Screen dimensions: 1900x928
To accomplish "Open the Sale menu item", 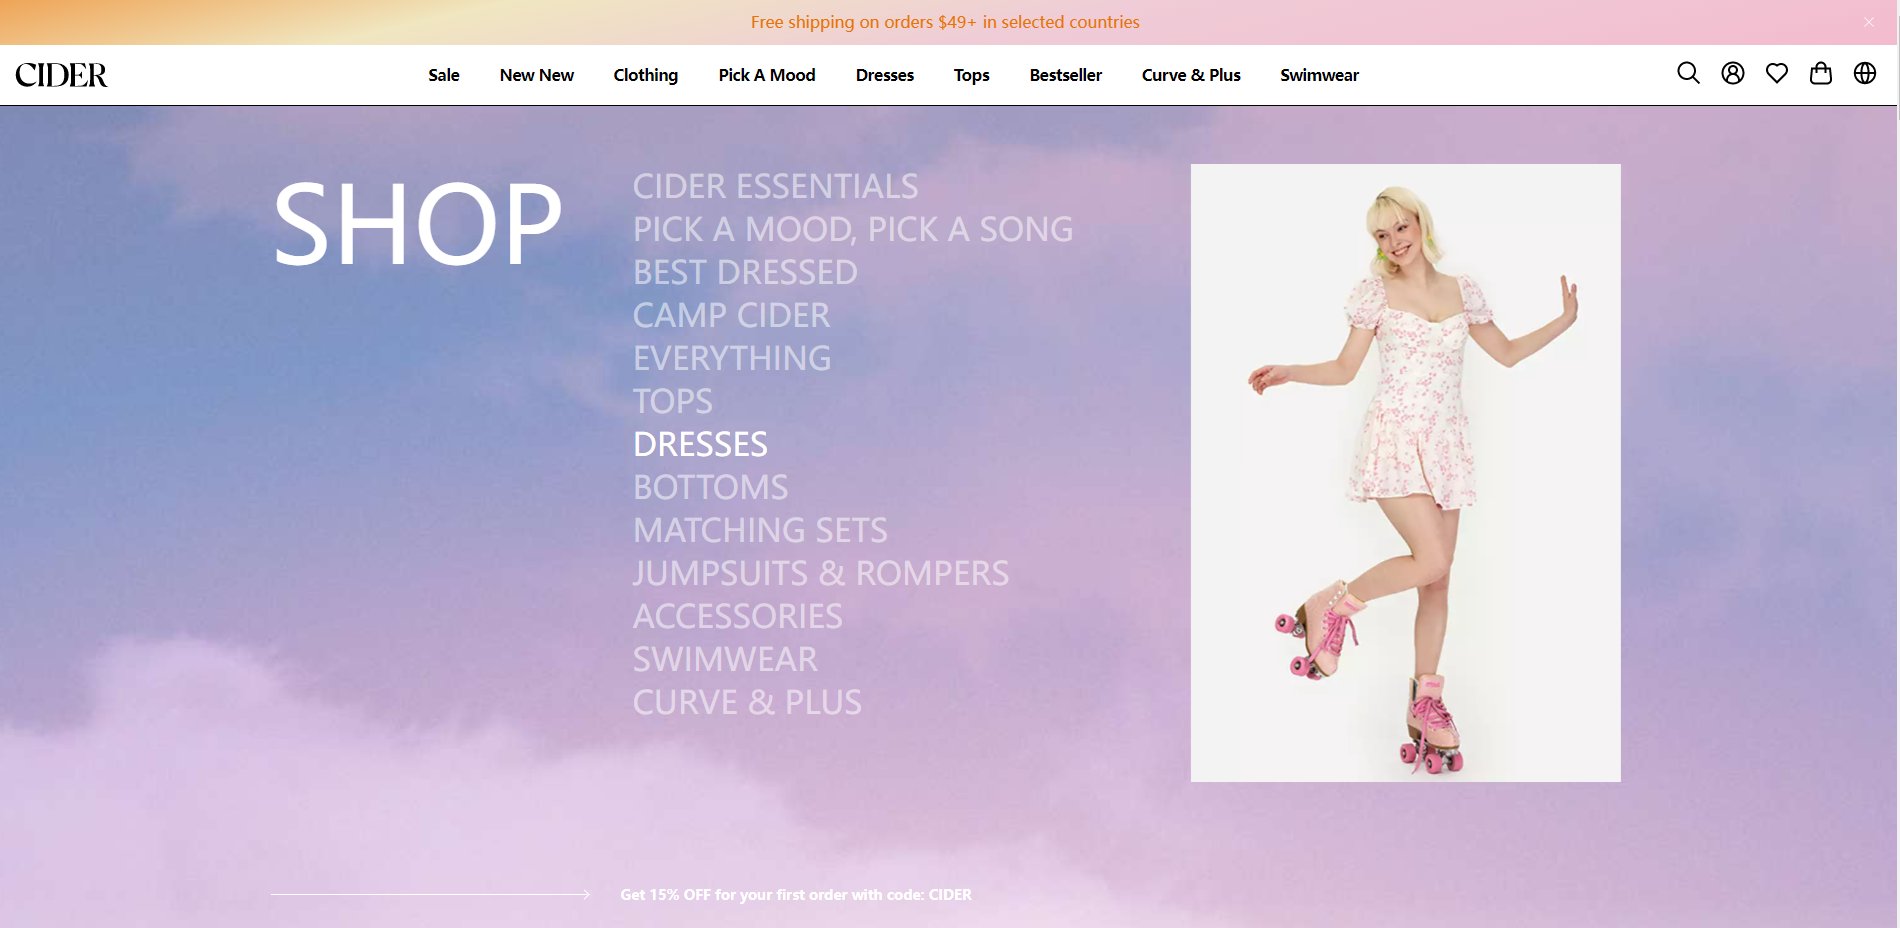I will pos(443,75).
